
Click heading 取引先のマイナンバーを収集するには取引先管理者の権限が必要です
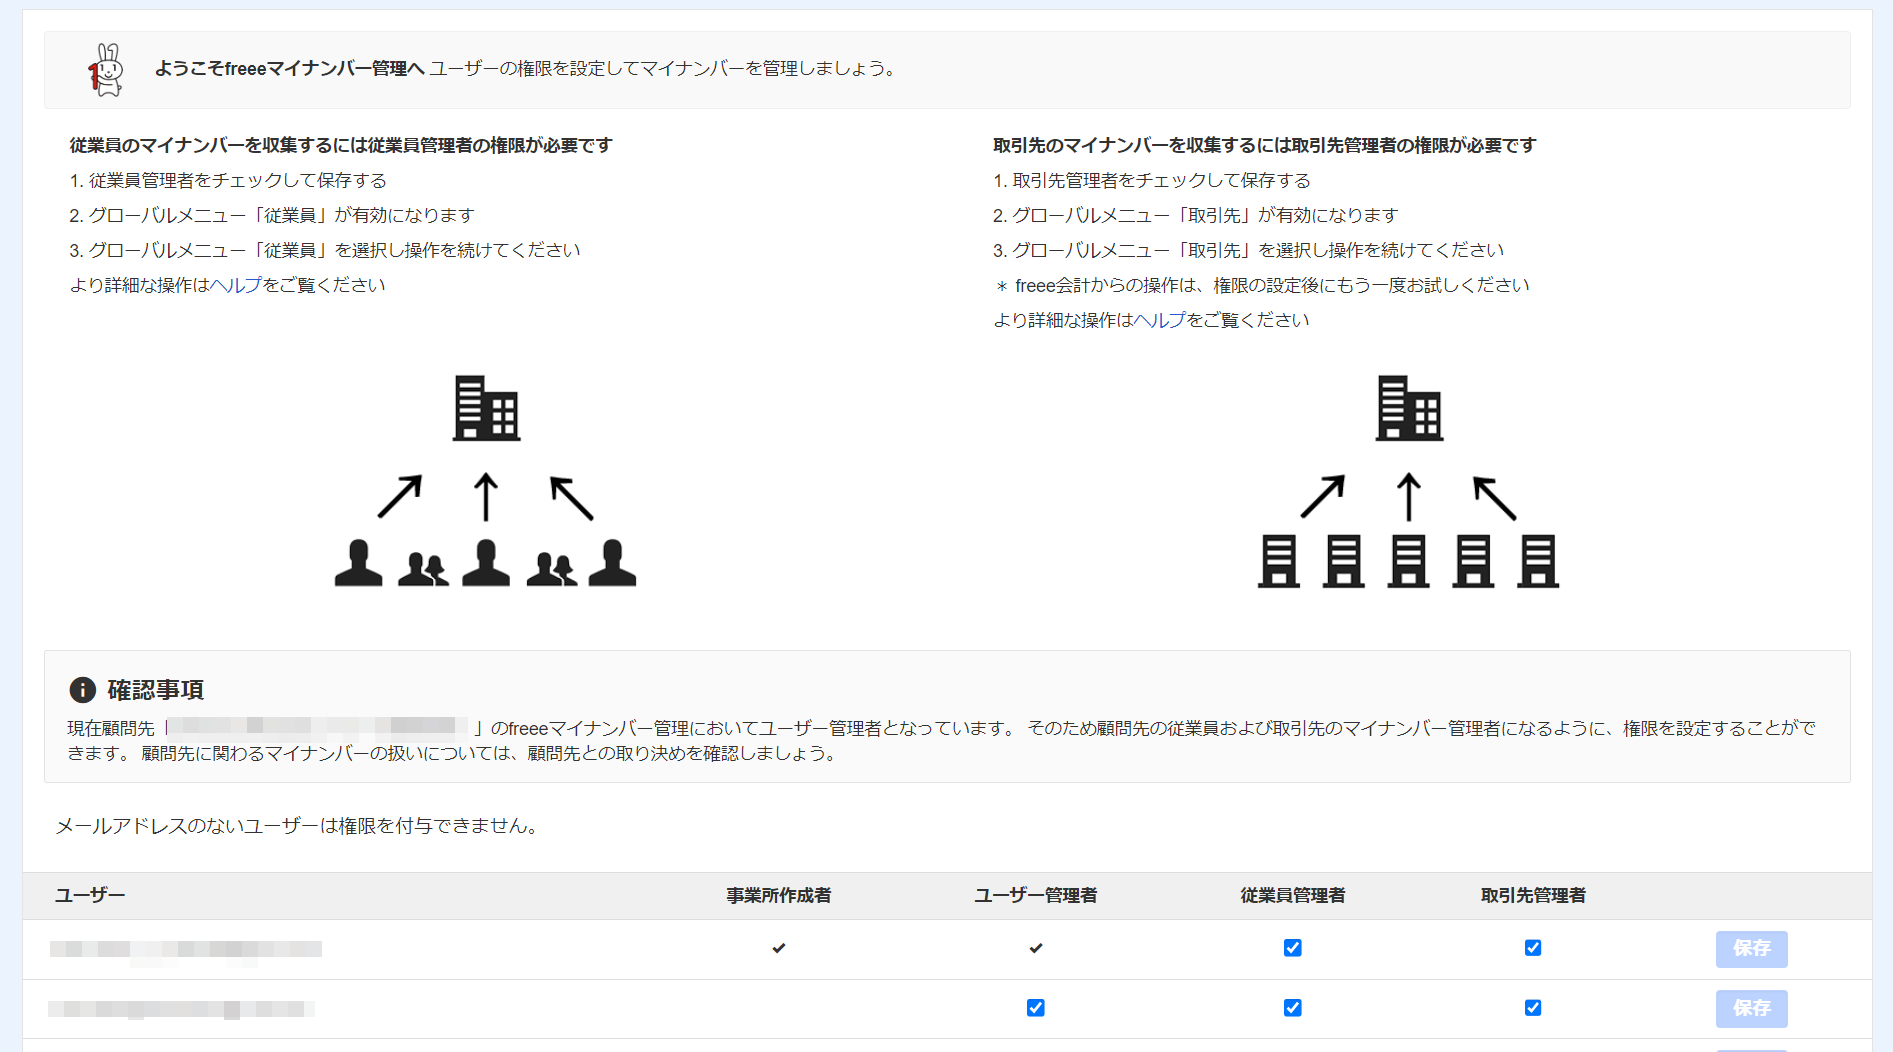tap(1265, 146)
